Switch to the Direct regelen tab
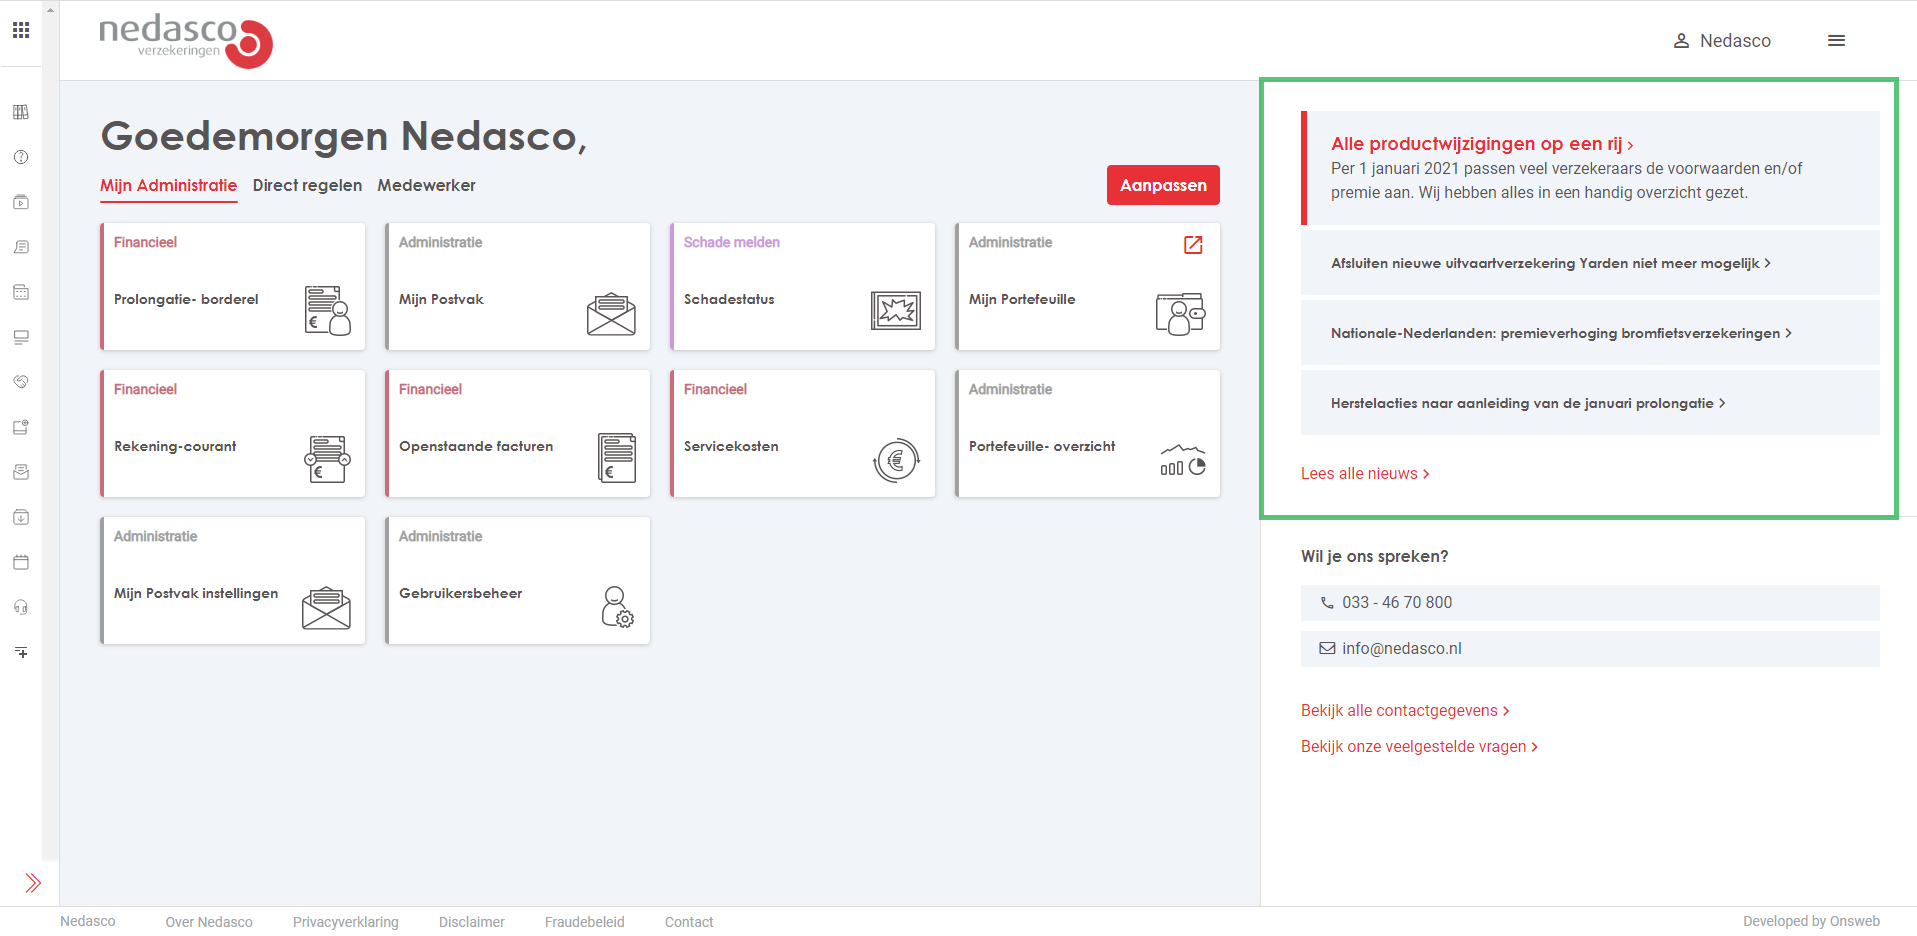1917x936 pixels. click(307, 185)
